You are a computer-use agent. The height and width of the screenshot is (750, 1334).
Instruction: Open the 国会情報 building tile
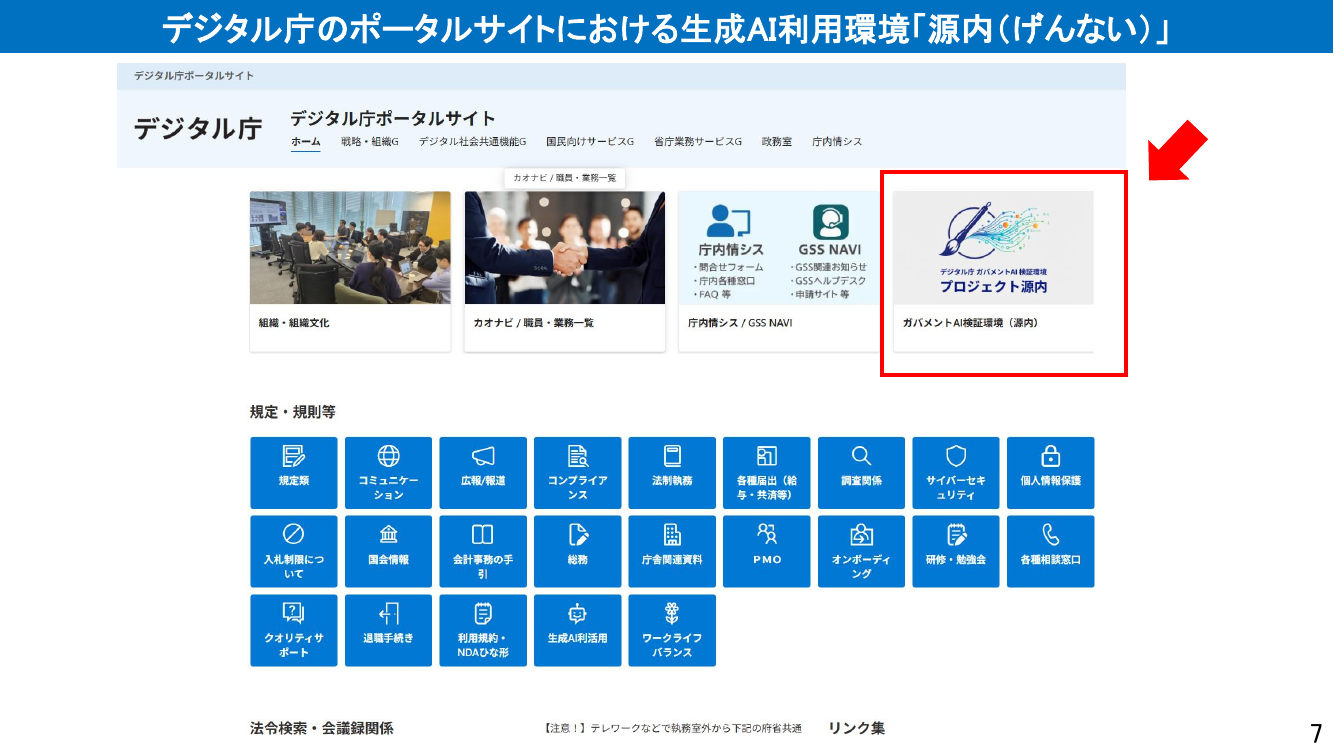(388, 551)
